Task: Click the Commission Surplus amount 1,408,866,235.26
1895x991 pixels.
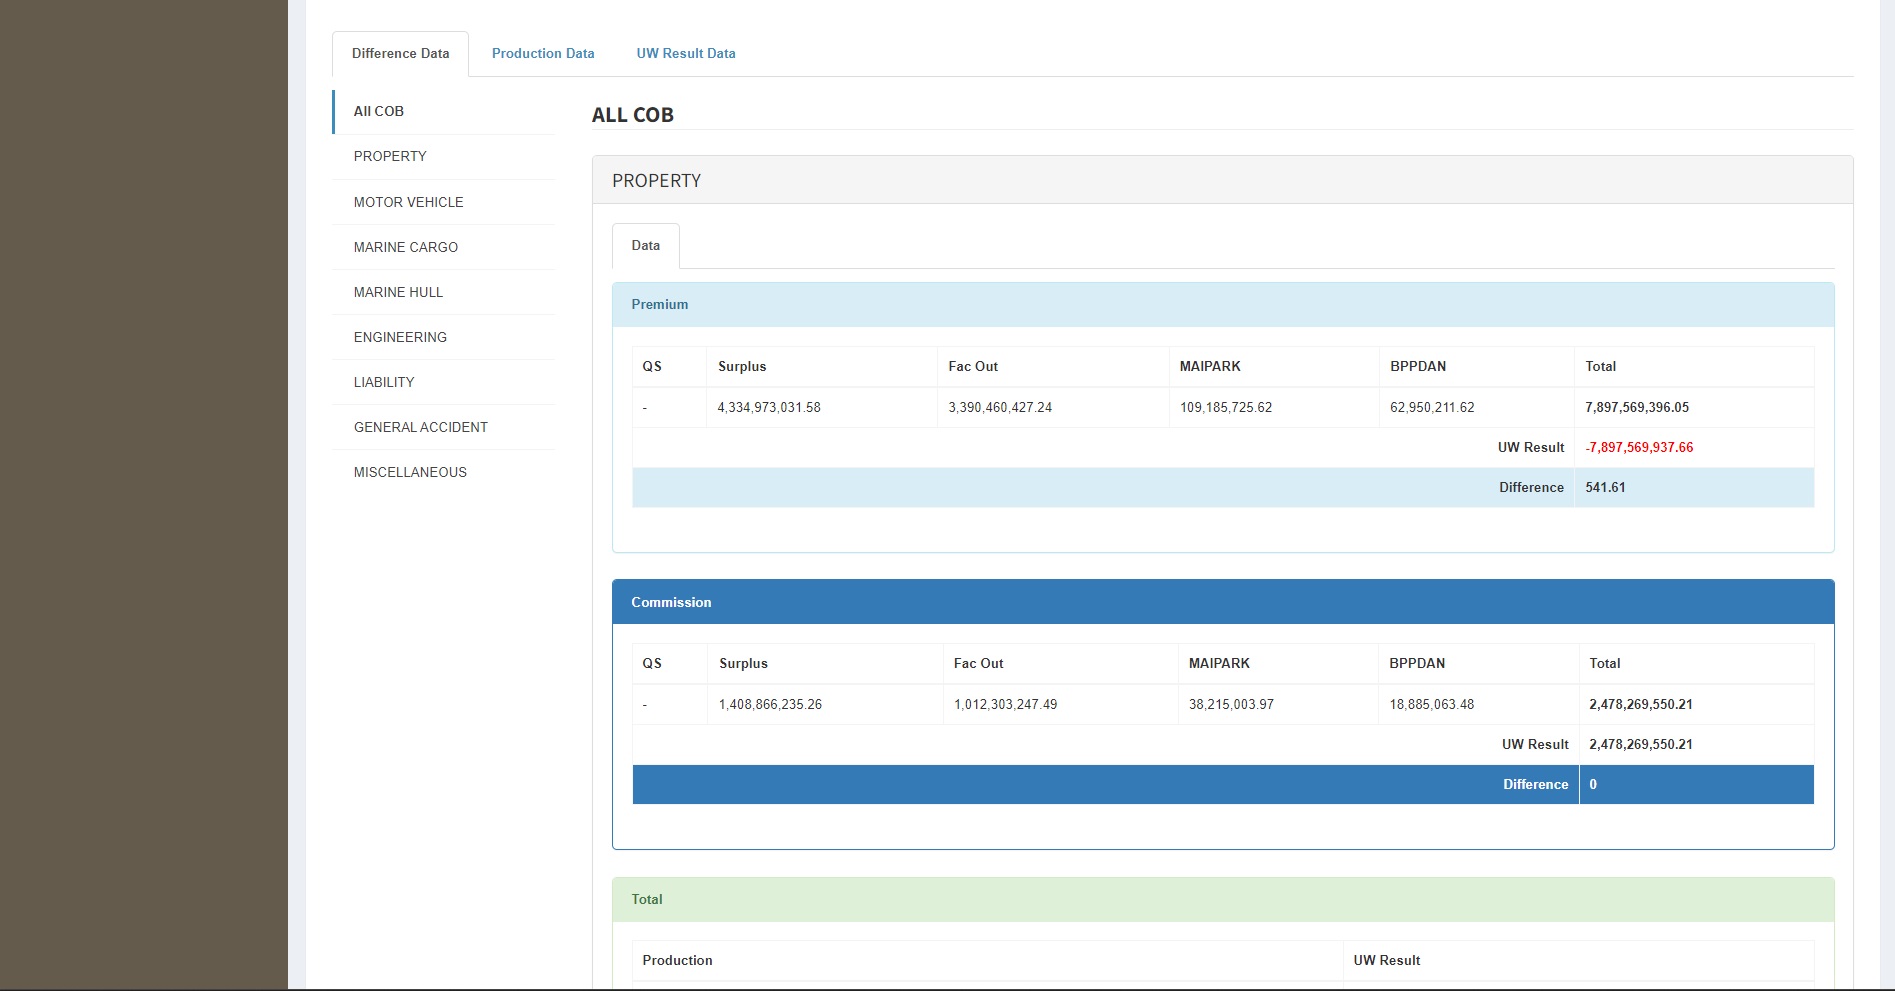Action: pyautogui.click(x=770, y=705)
